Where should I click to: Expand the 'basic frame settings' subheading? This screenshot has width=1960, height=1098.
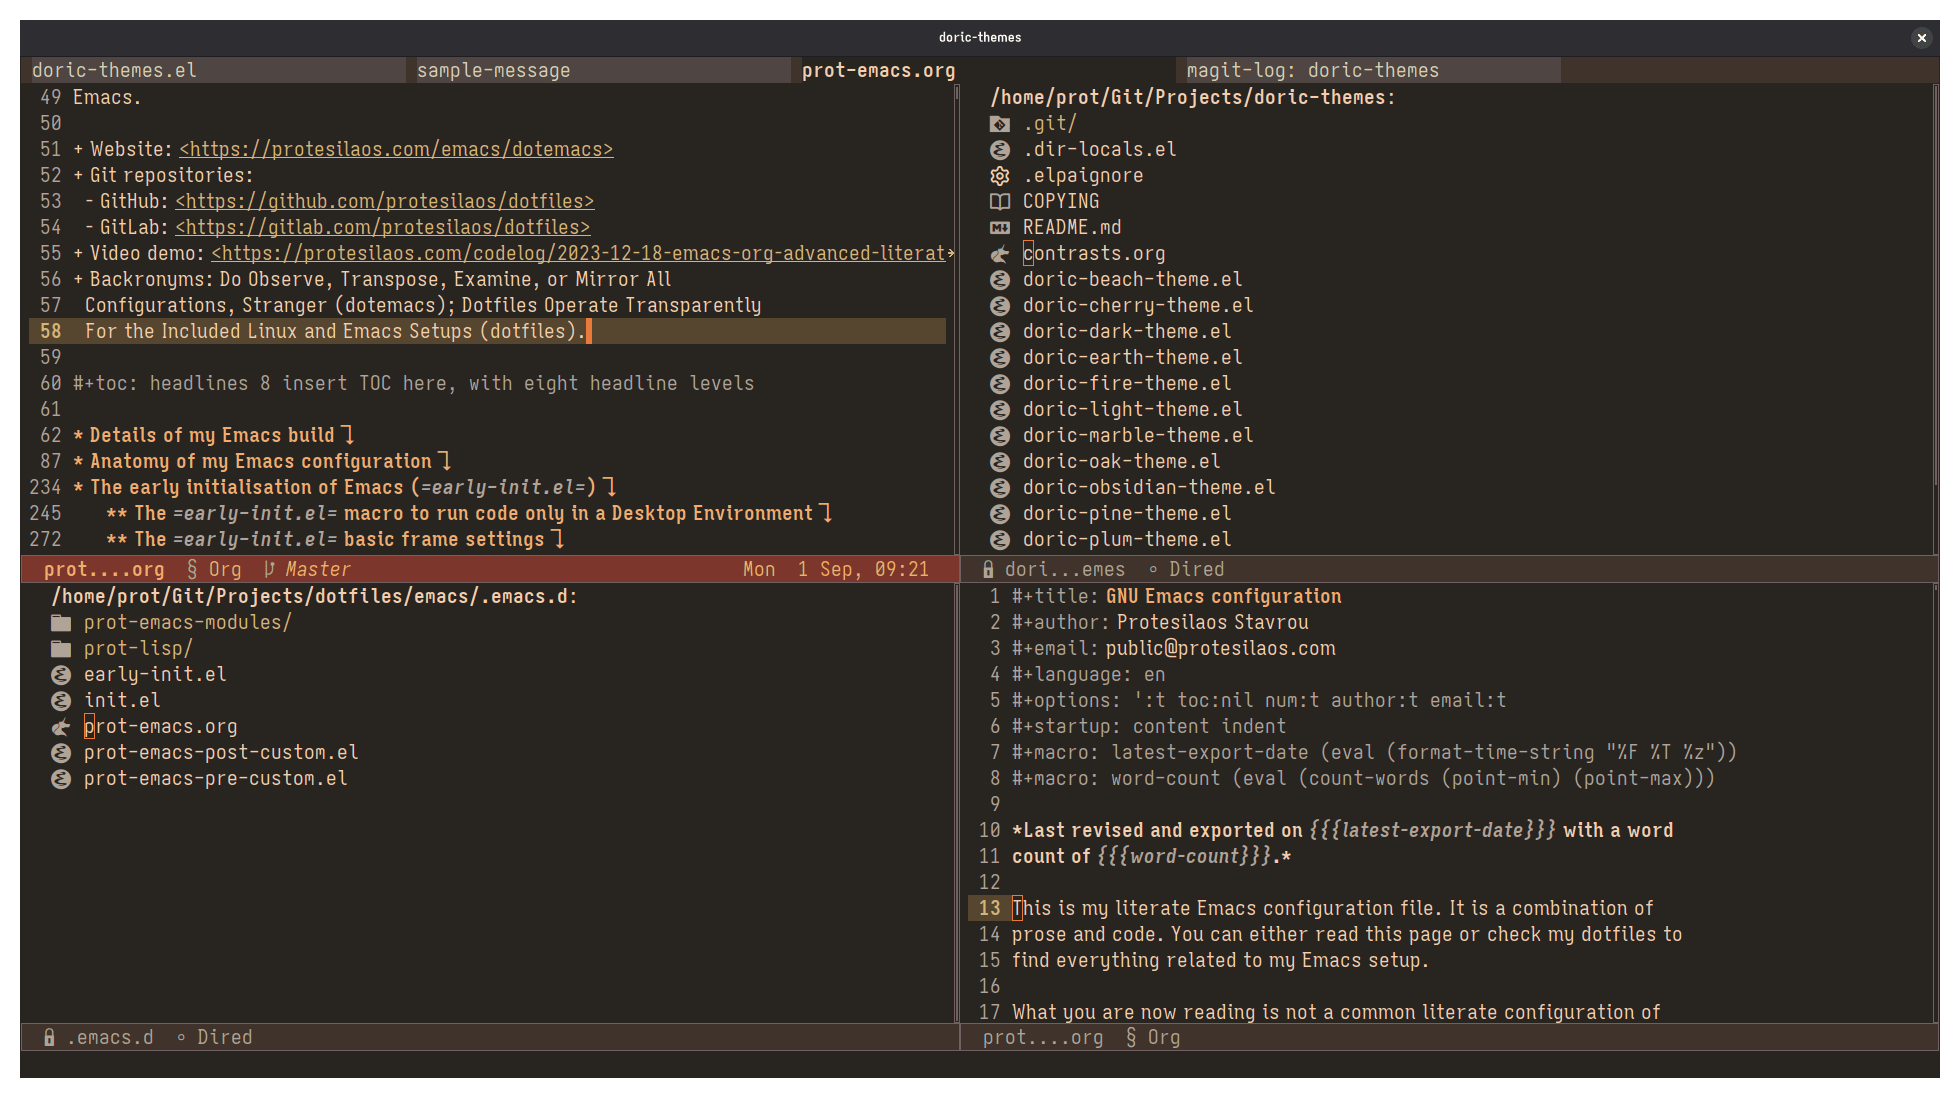tap(558, 540)
